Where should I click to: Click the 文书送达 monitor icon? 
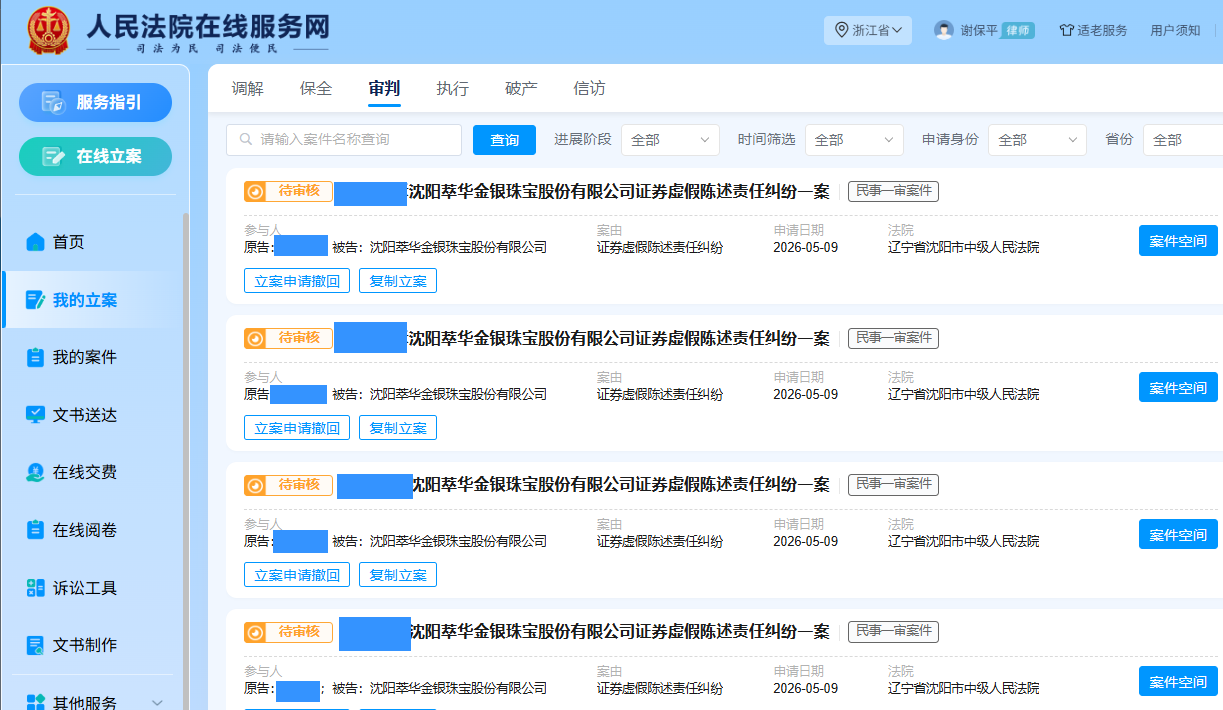[x=36, y=414]
